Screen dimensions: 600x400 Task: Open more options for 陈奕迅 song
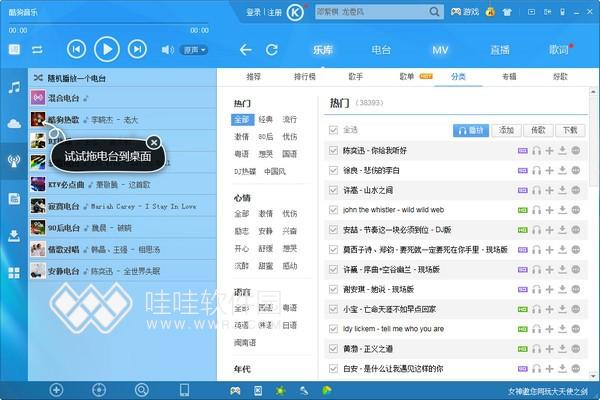pos(576,150)
